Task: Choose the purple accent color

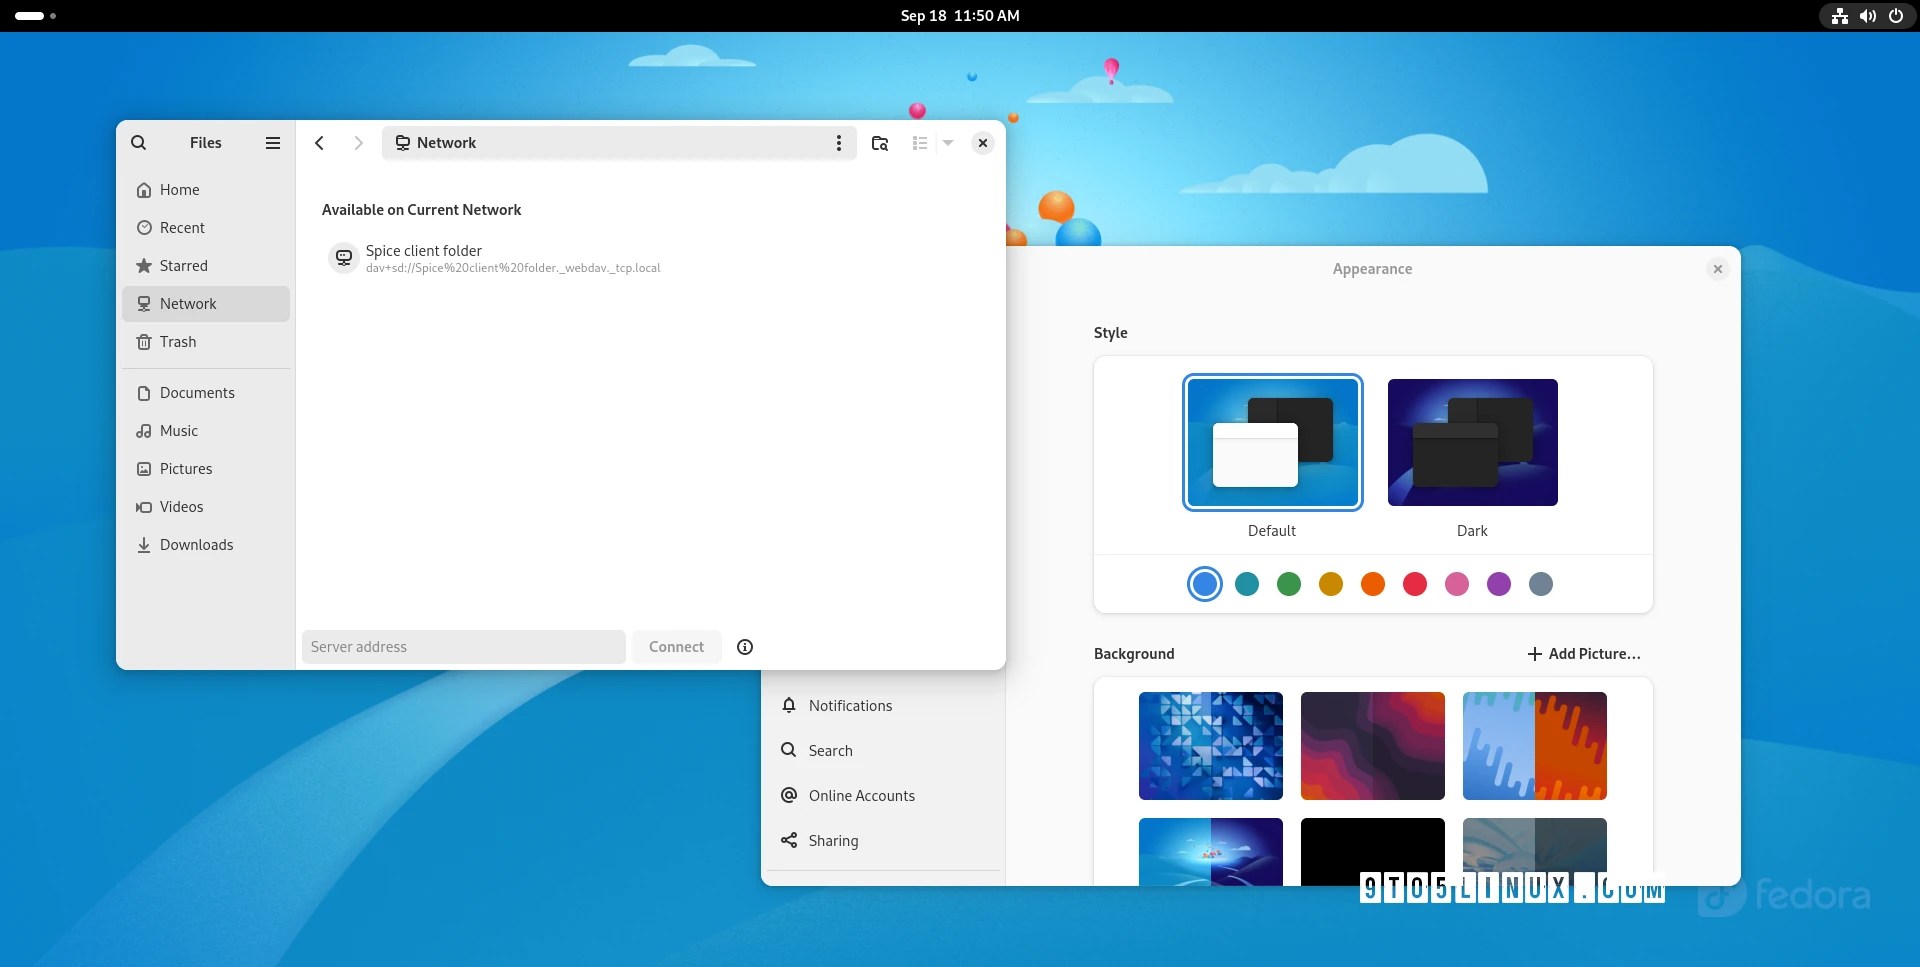Action: [x=1499, y=584]
